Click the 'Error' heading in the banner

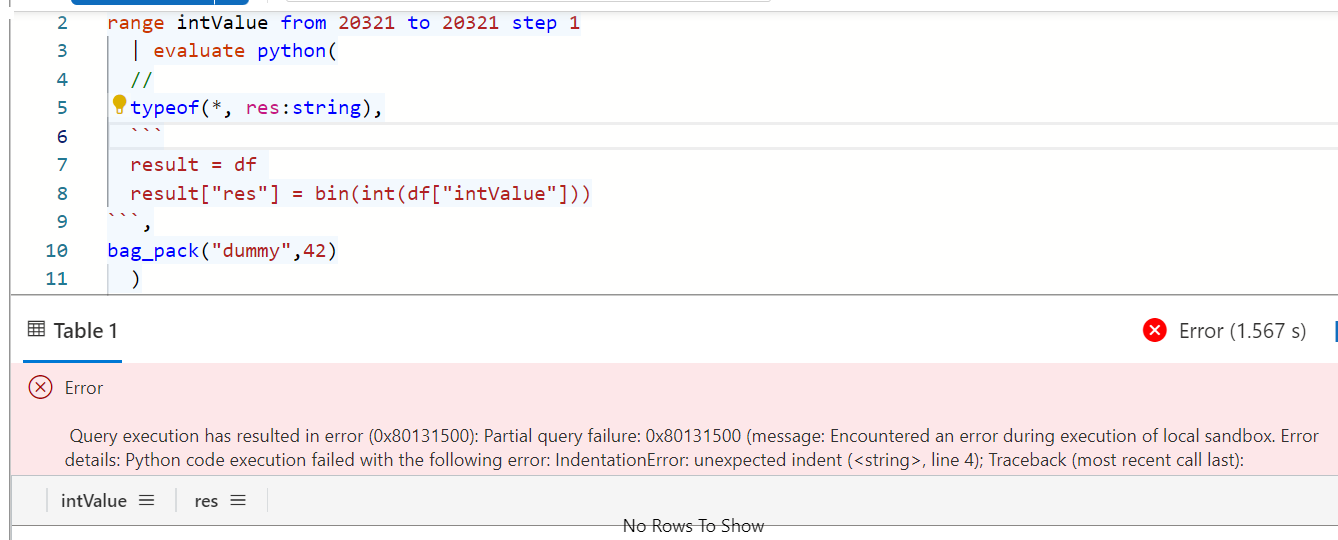click(x=84, y=388)
